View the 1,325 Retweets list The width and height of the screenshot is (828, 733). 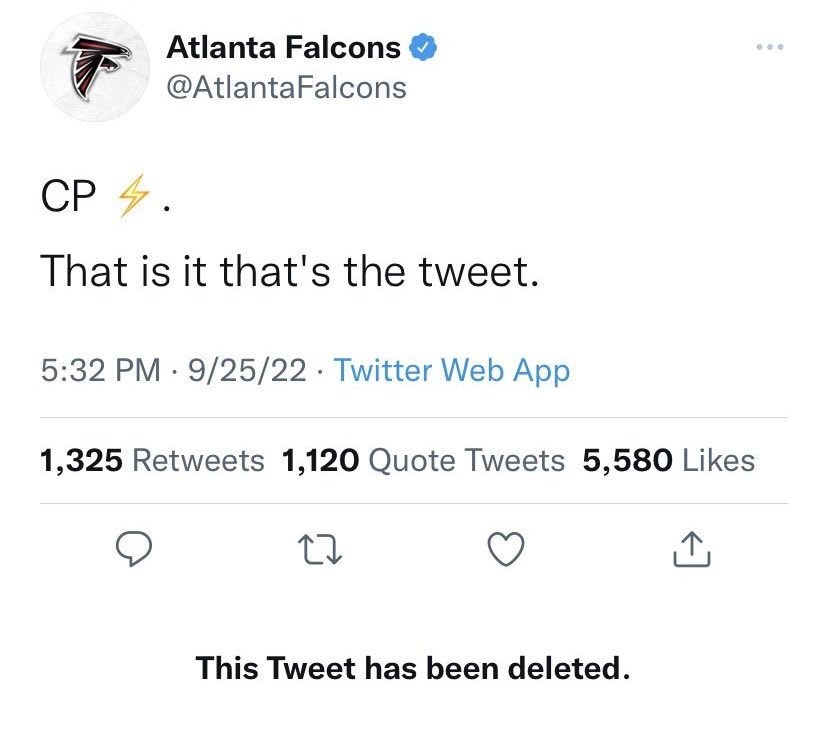[152, 461]
